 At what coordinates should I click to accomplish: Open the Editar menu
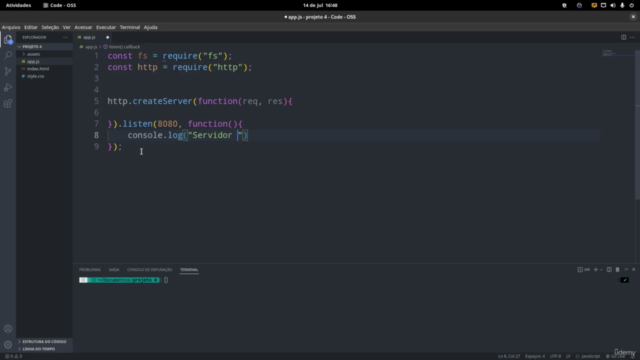point(31,27)
